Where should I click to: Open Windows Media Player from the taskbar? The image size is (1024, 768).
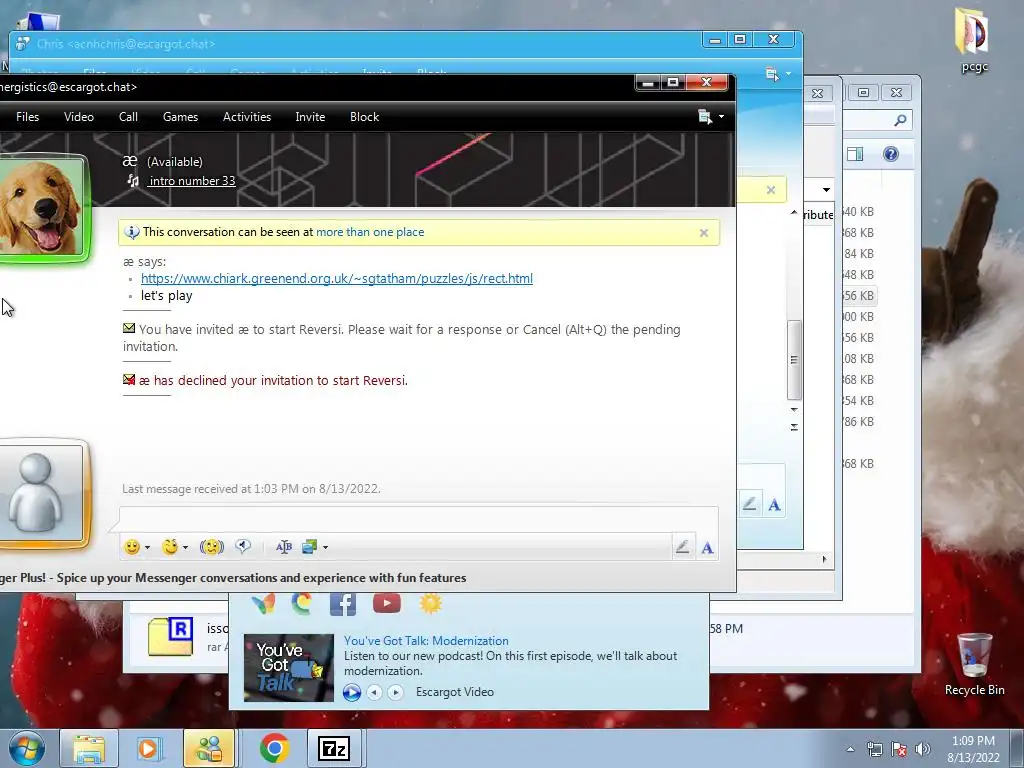(149, 748)
